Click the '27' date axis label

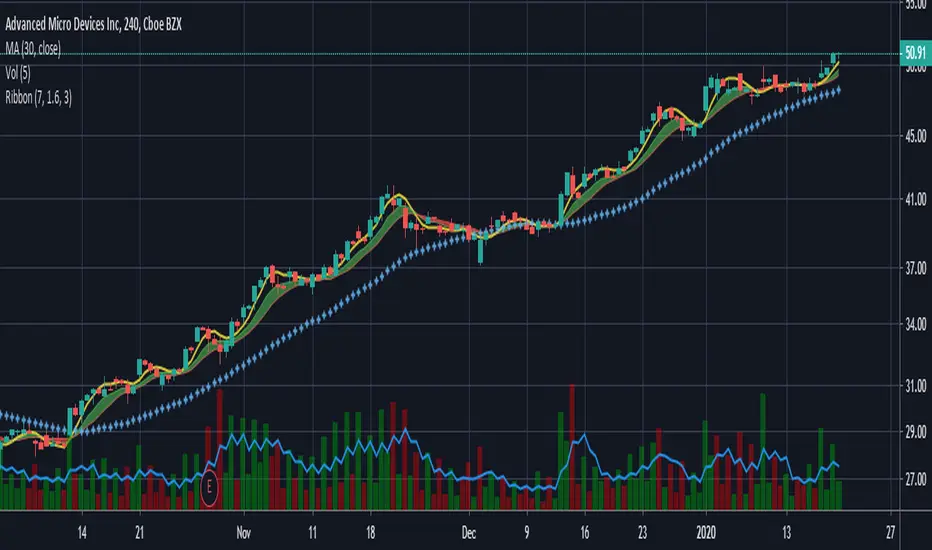(x=890, y=533)
